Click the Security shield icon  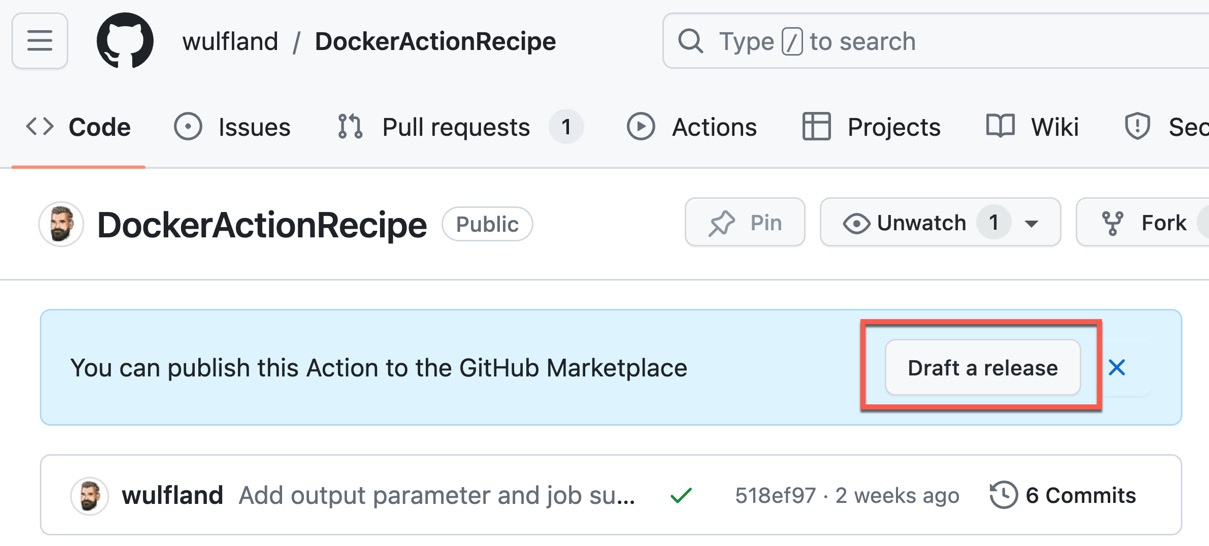(1137, 127)
